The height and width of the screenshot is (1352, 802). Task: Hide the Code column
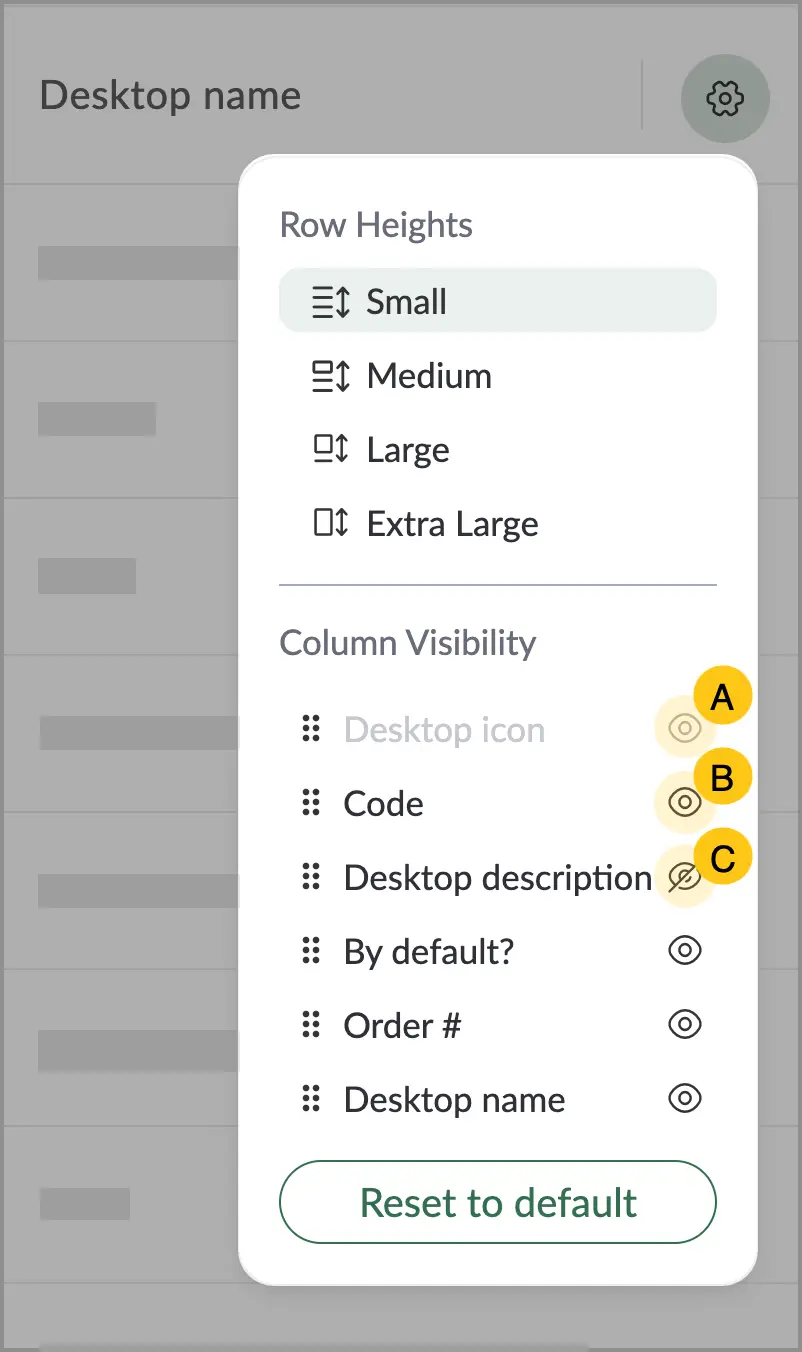pos(685,803)
